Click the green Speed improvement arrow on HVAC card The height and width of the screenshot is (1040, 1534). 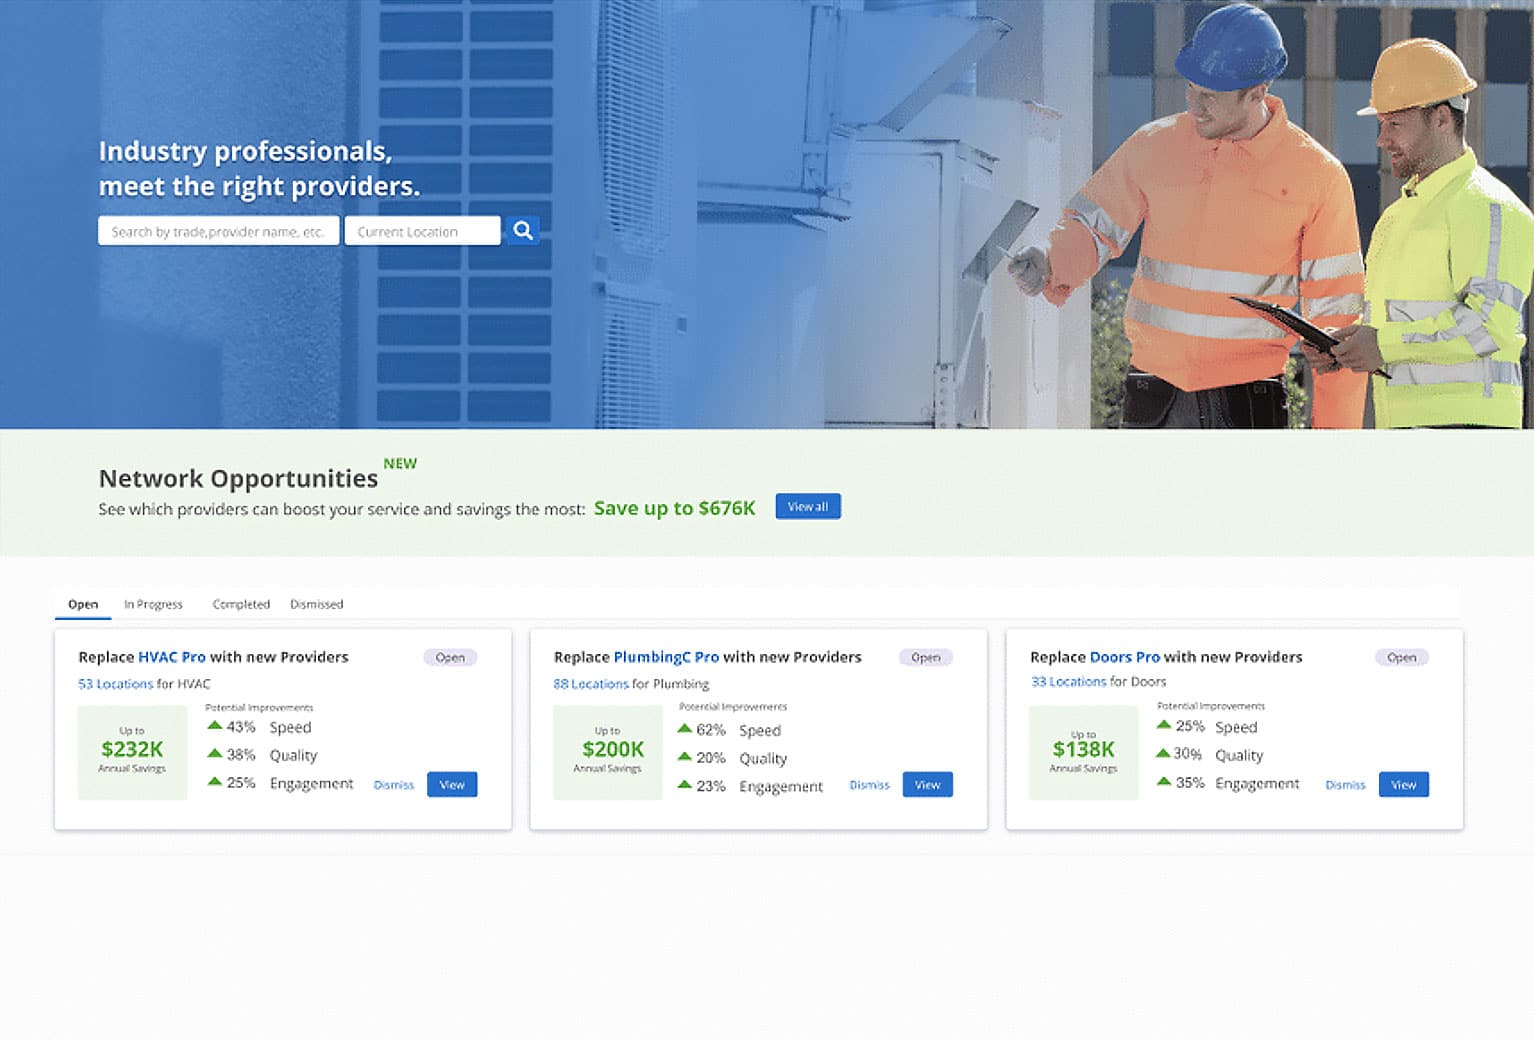(216, 726)
